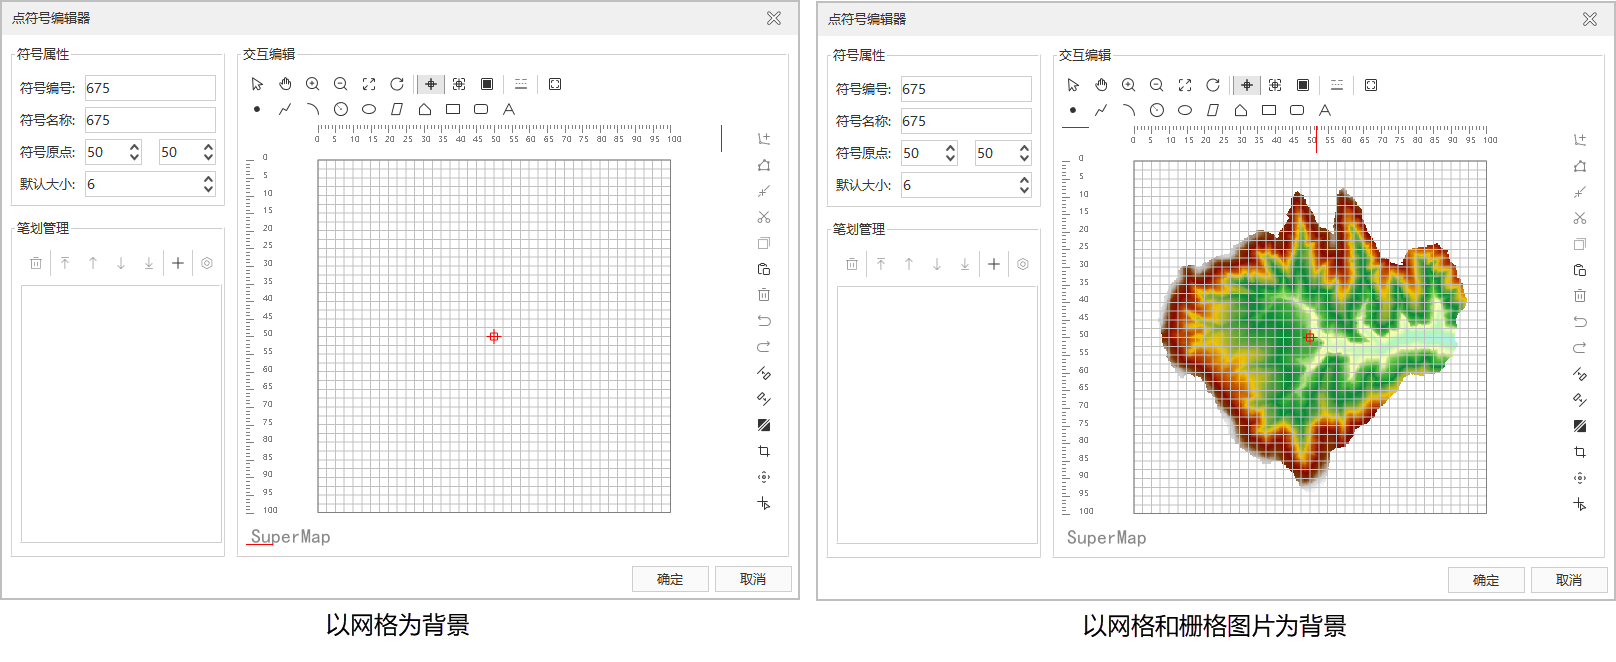Toggle the filled square background button, right editor

click(x=1303, y=85)
